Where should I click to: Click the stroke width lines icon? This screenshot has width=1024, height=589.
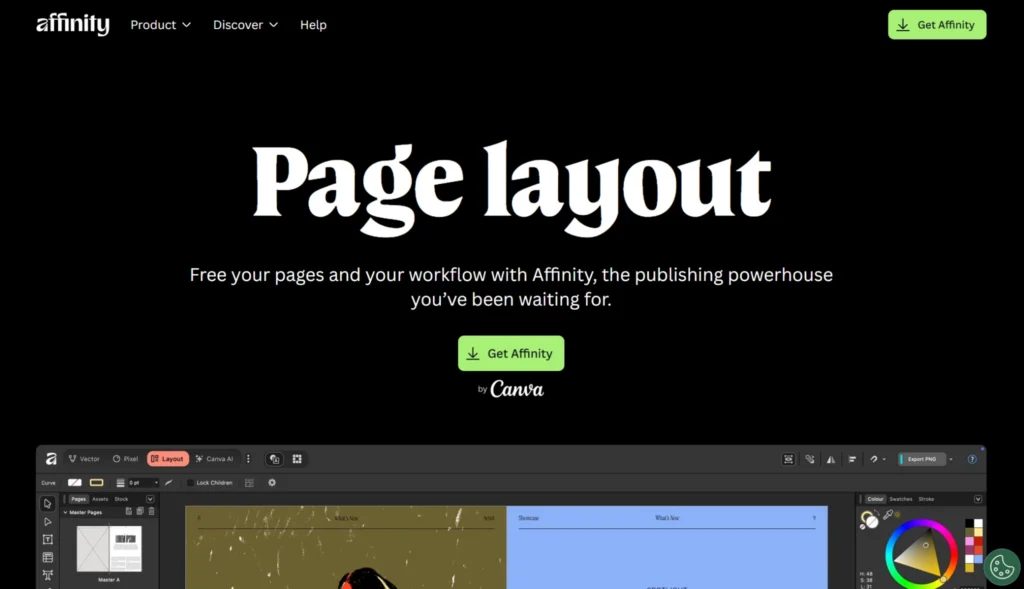tap(120, 483)
